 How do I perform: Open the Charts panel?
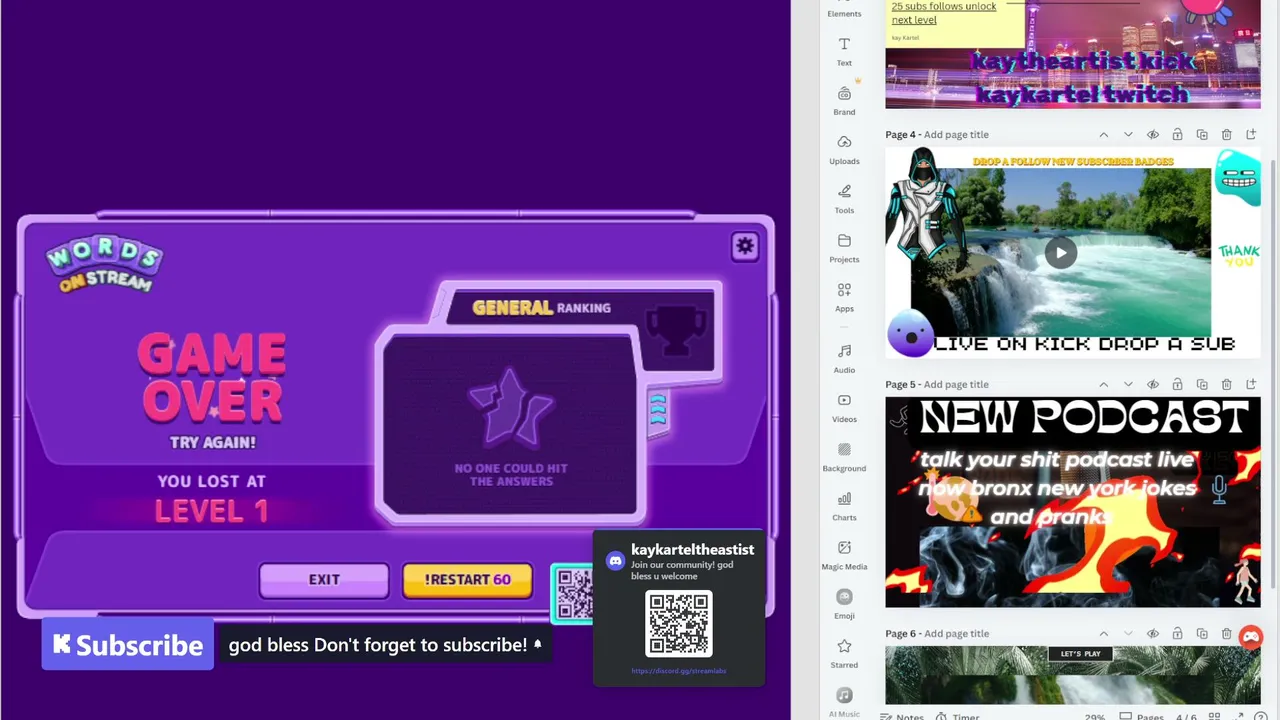click(844, 505)
